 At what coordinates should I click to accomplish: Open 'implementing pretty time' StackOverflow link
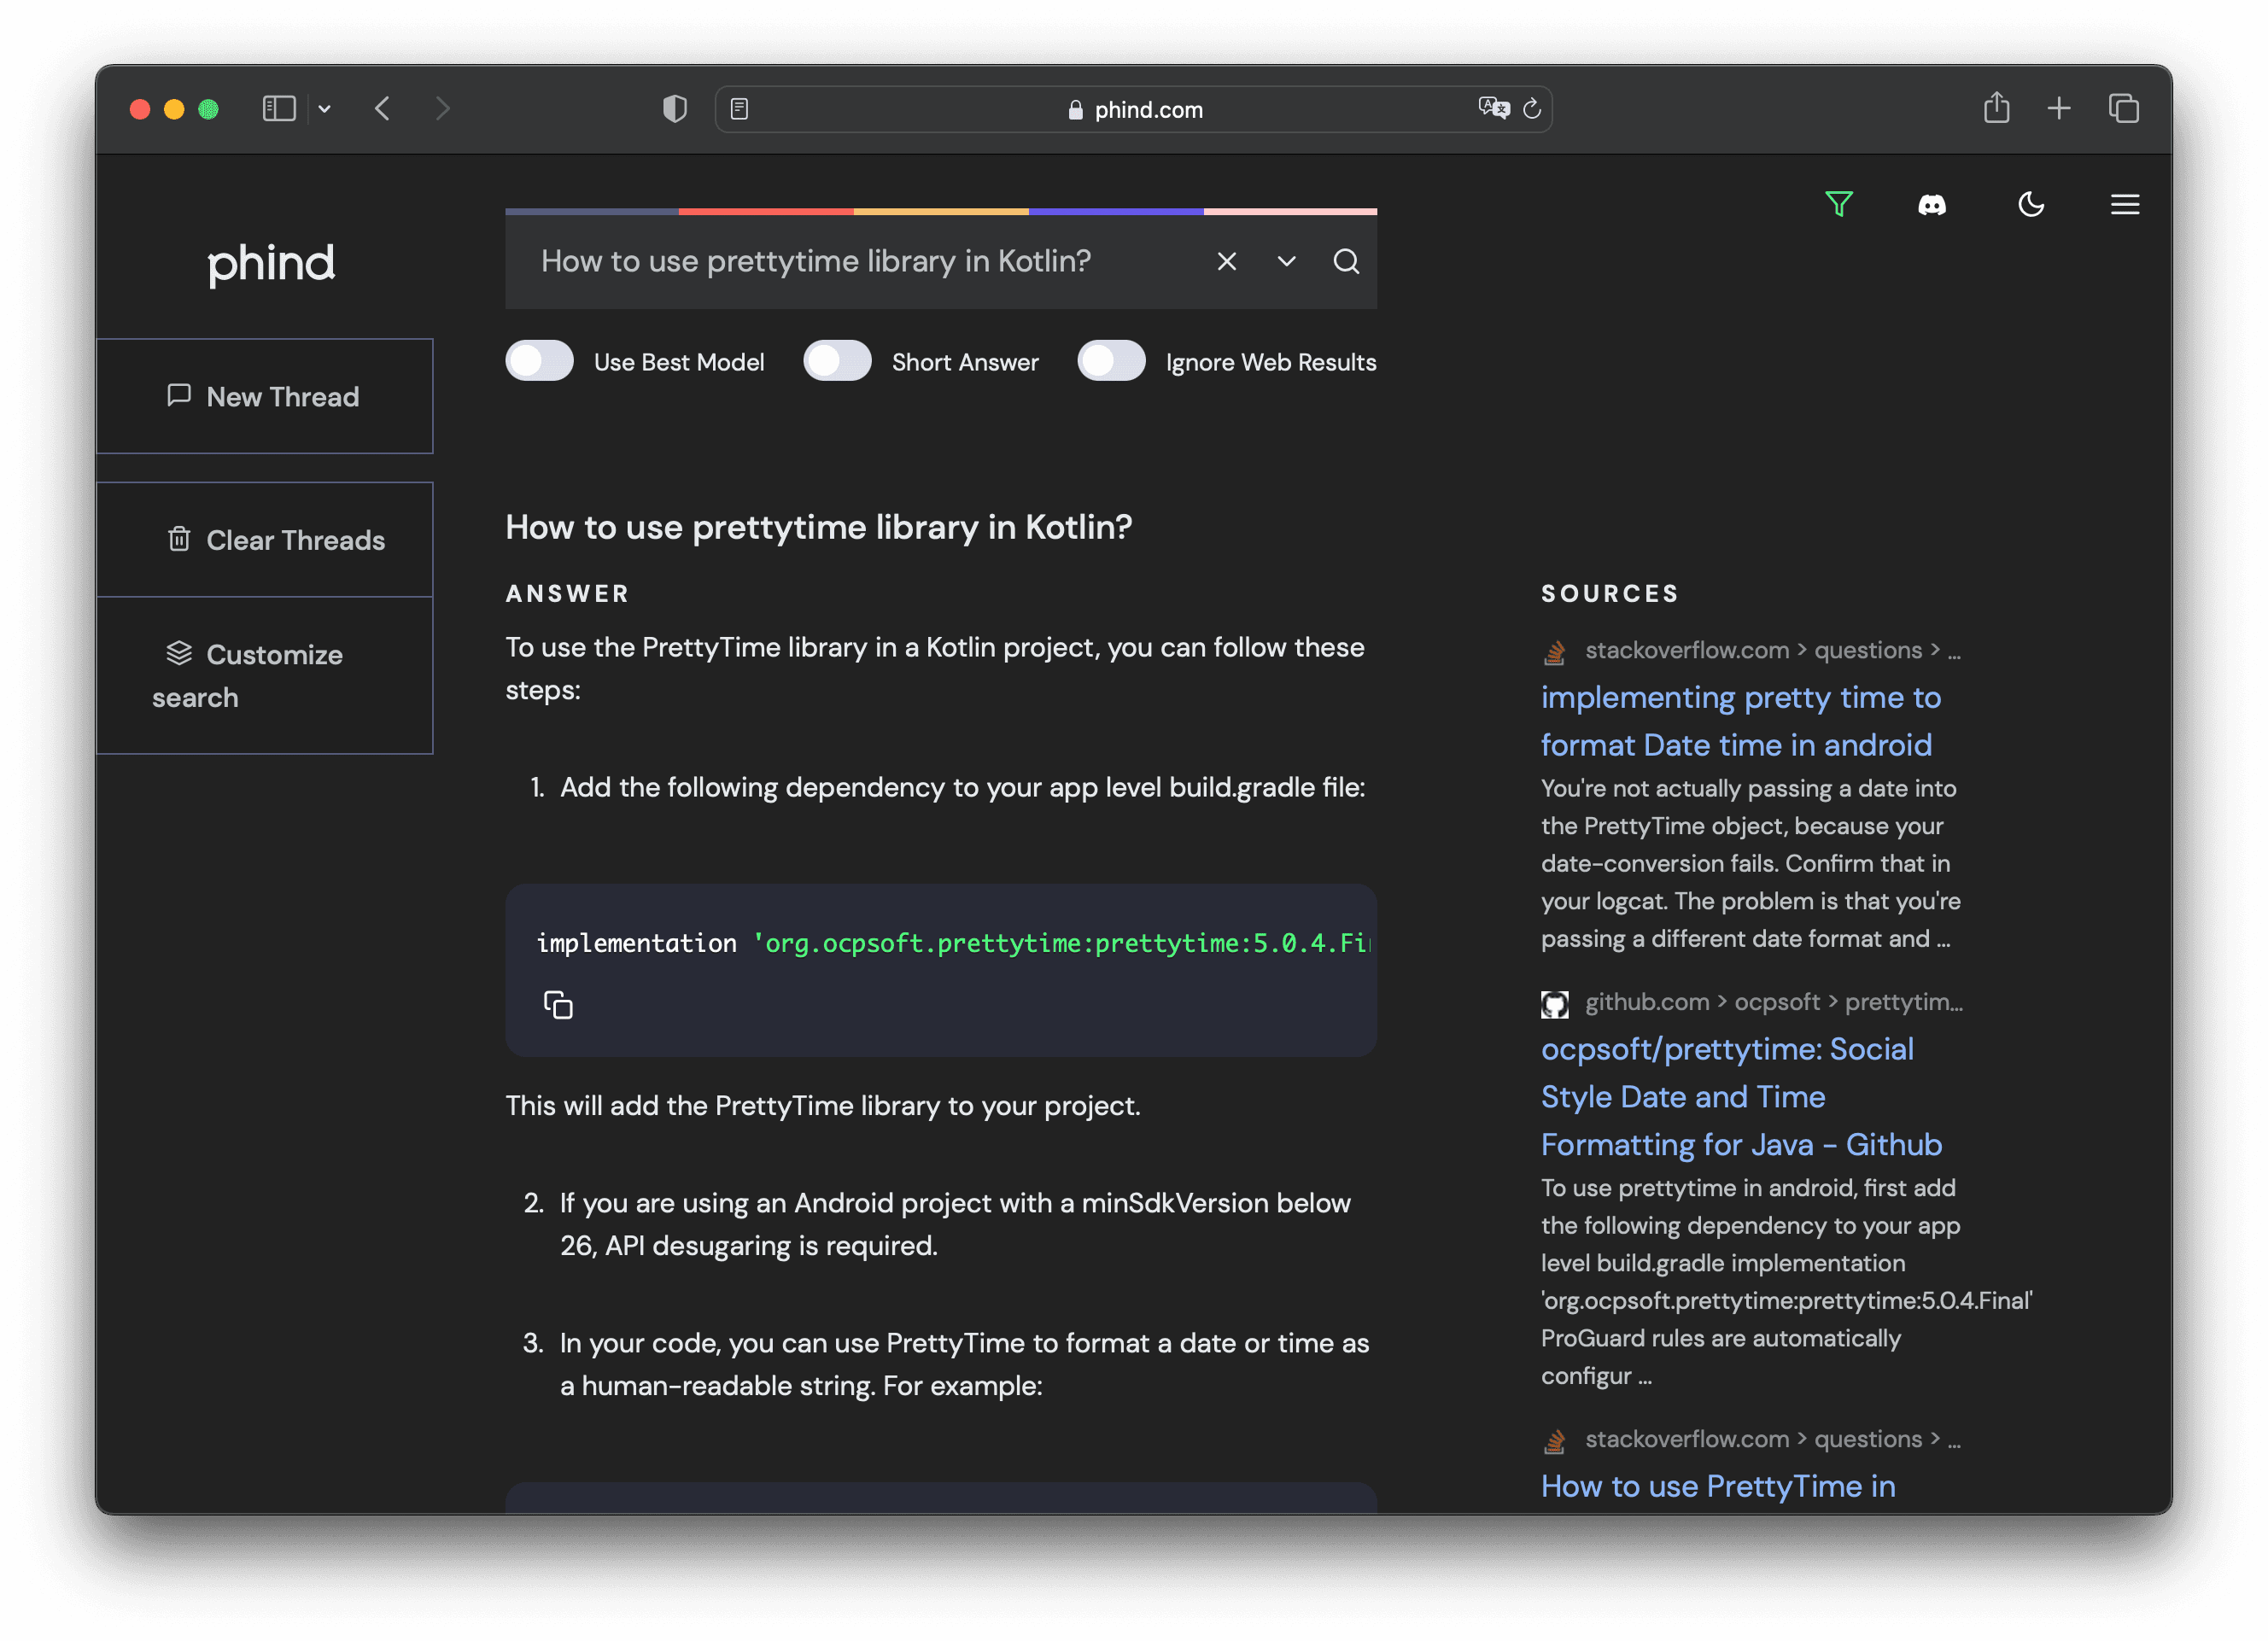point(1740,721)
